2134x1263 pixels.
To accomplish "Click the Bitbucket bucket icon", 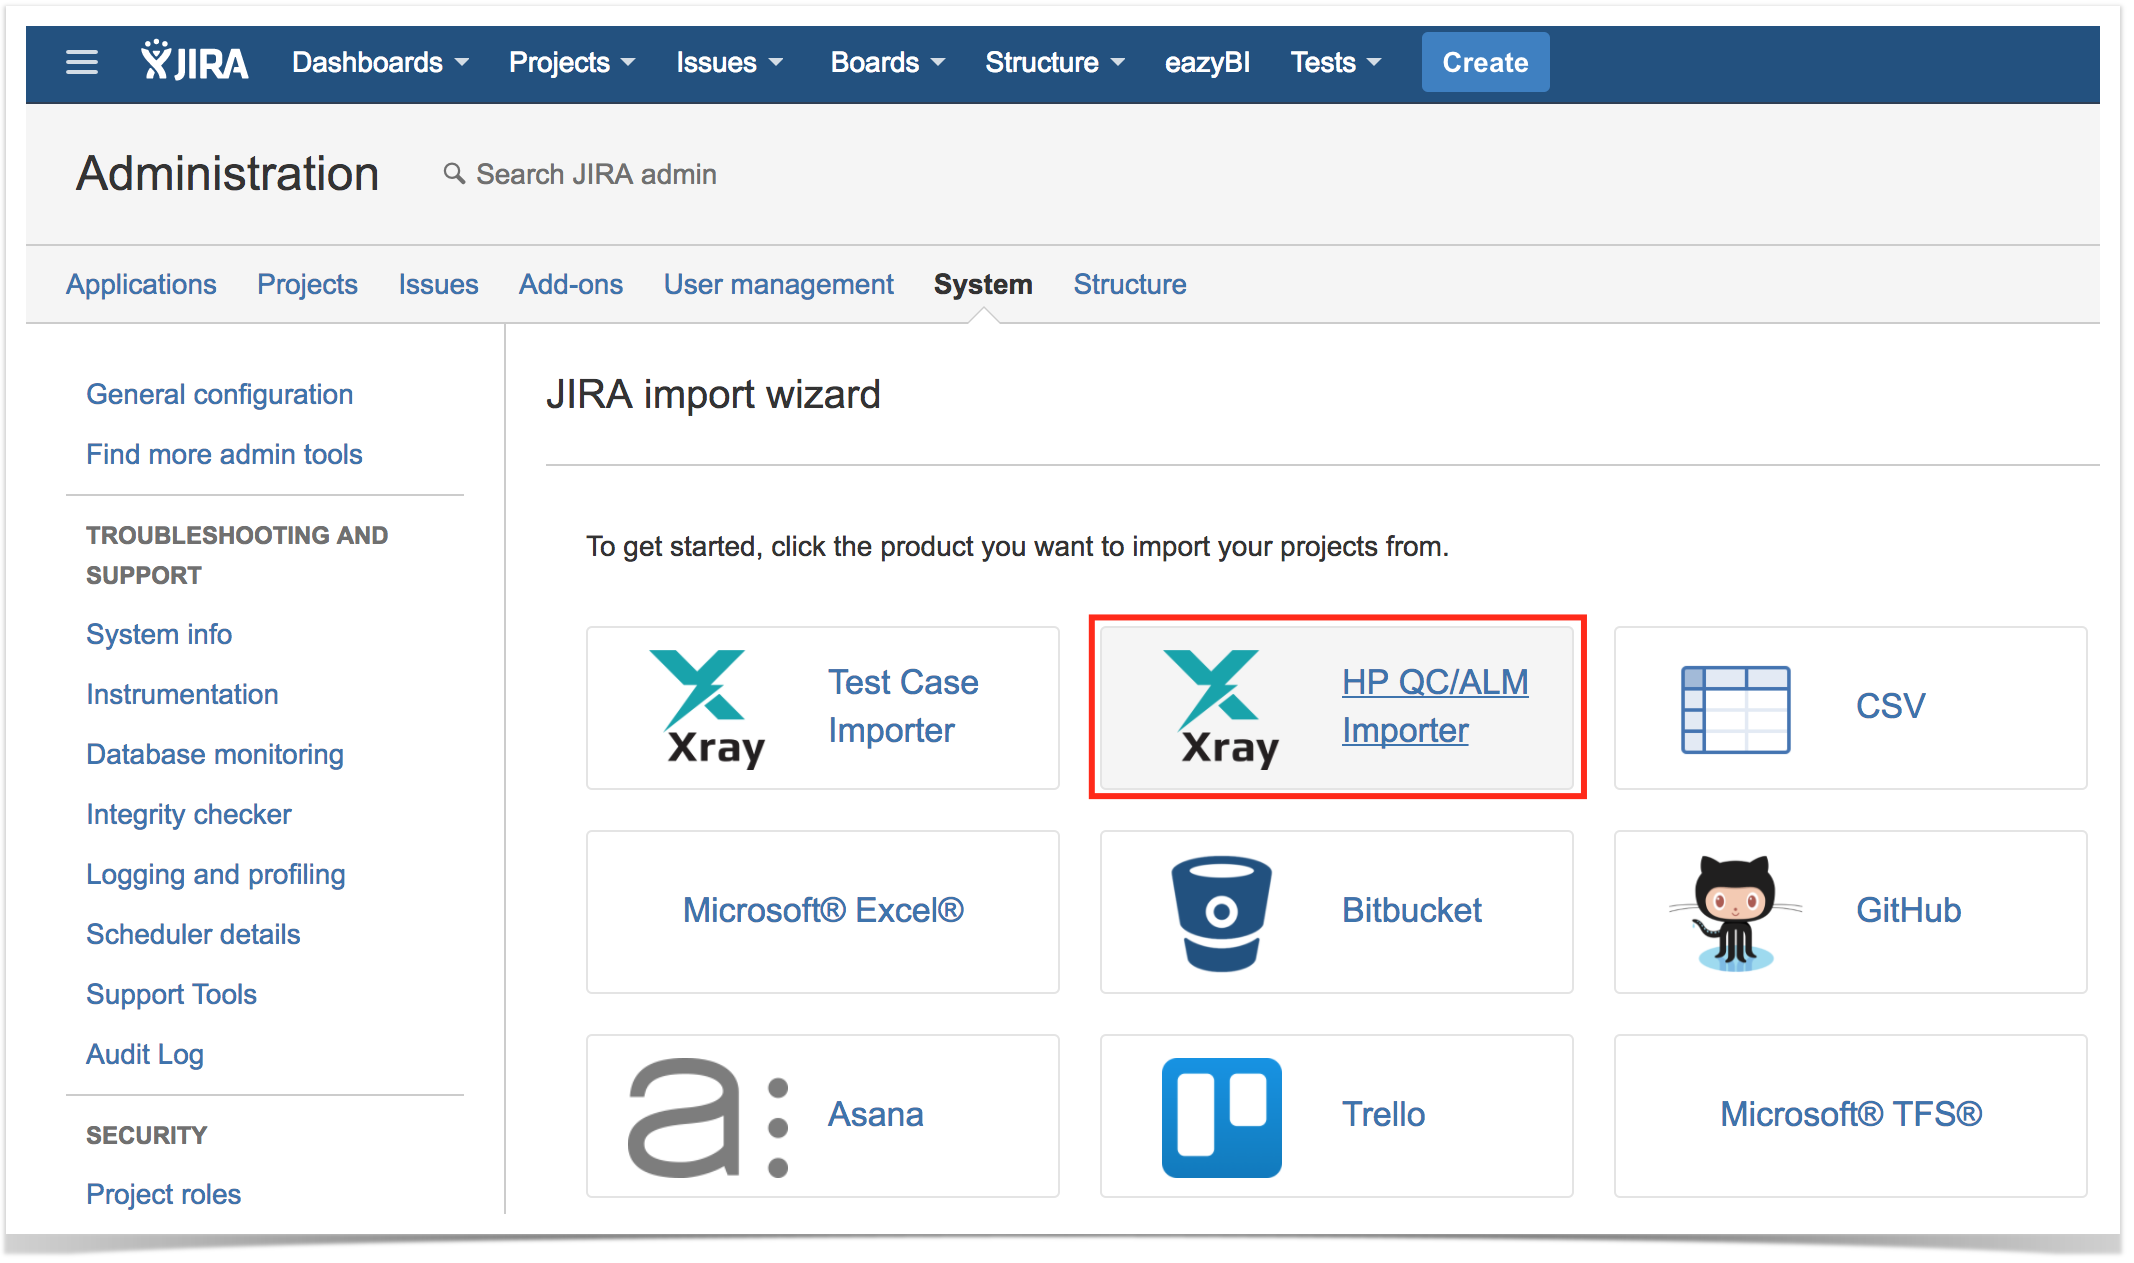I will [x=1222, y=910].
